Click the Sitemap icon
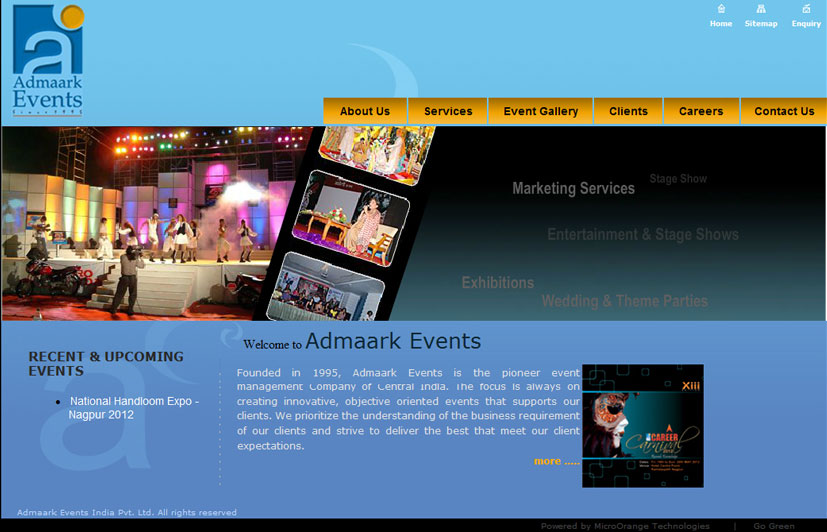This screenshot has width=827, height=532. point(761,8)
